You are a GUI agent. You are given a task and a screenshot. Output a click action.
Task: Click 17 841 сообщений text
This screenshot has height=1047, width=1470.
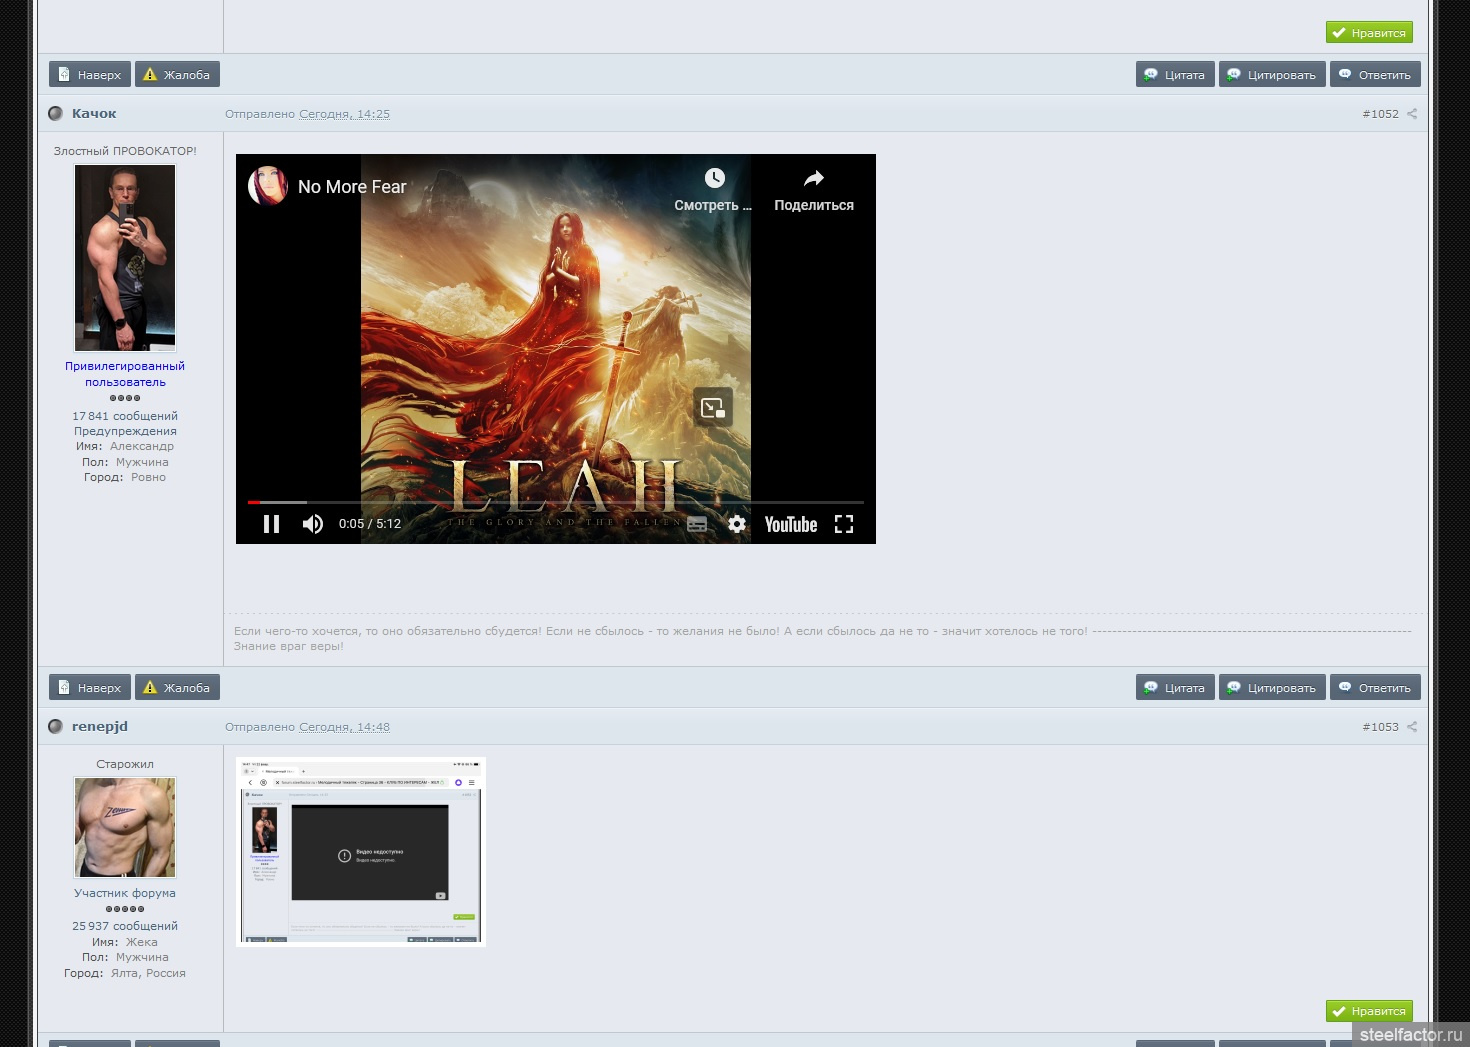tap(125, 416)
